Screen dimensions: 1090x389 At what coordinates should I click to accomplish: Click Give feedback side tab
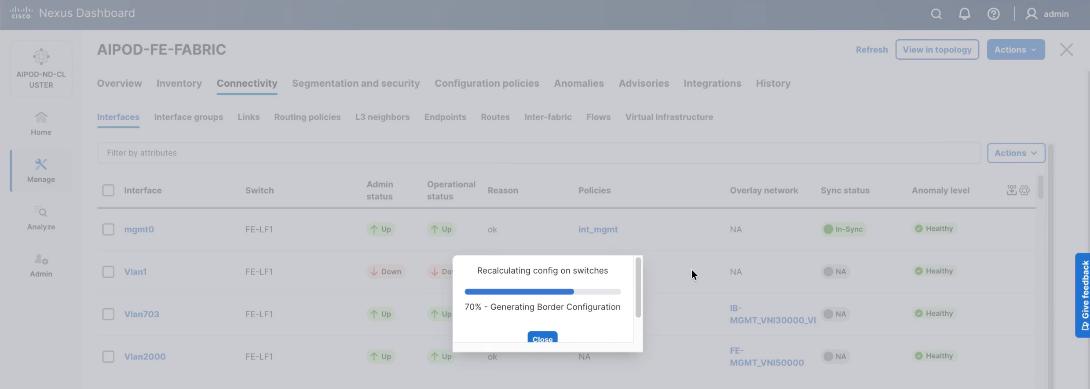point(1082,295)
